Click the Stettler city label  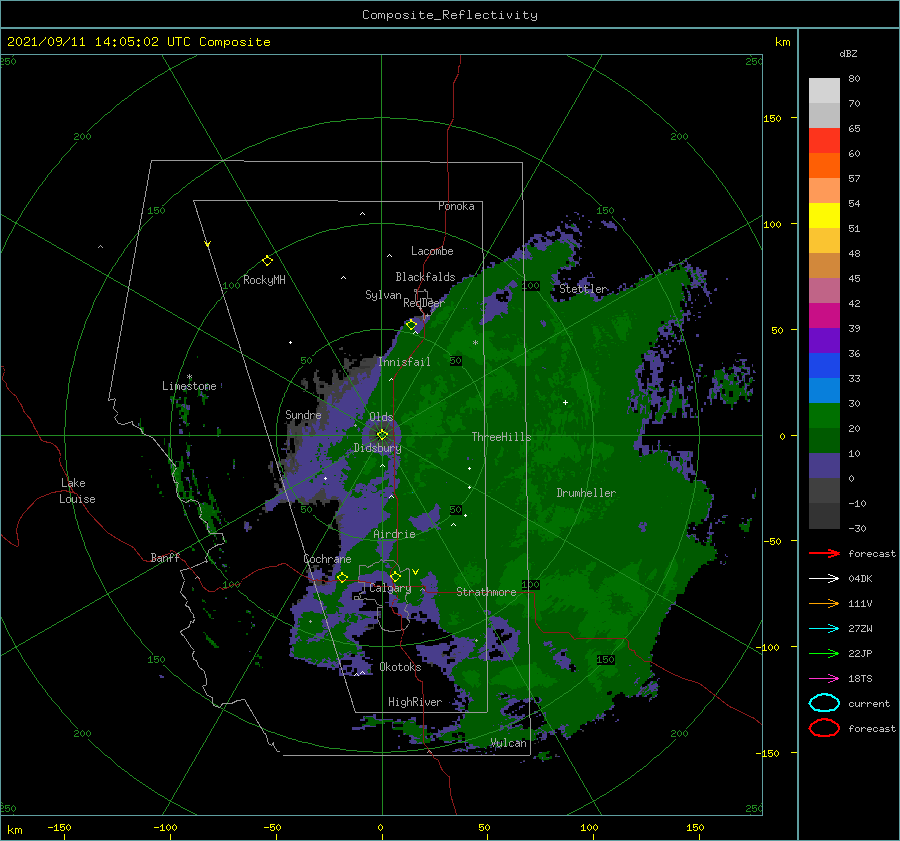click(x=583, y=289)
